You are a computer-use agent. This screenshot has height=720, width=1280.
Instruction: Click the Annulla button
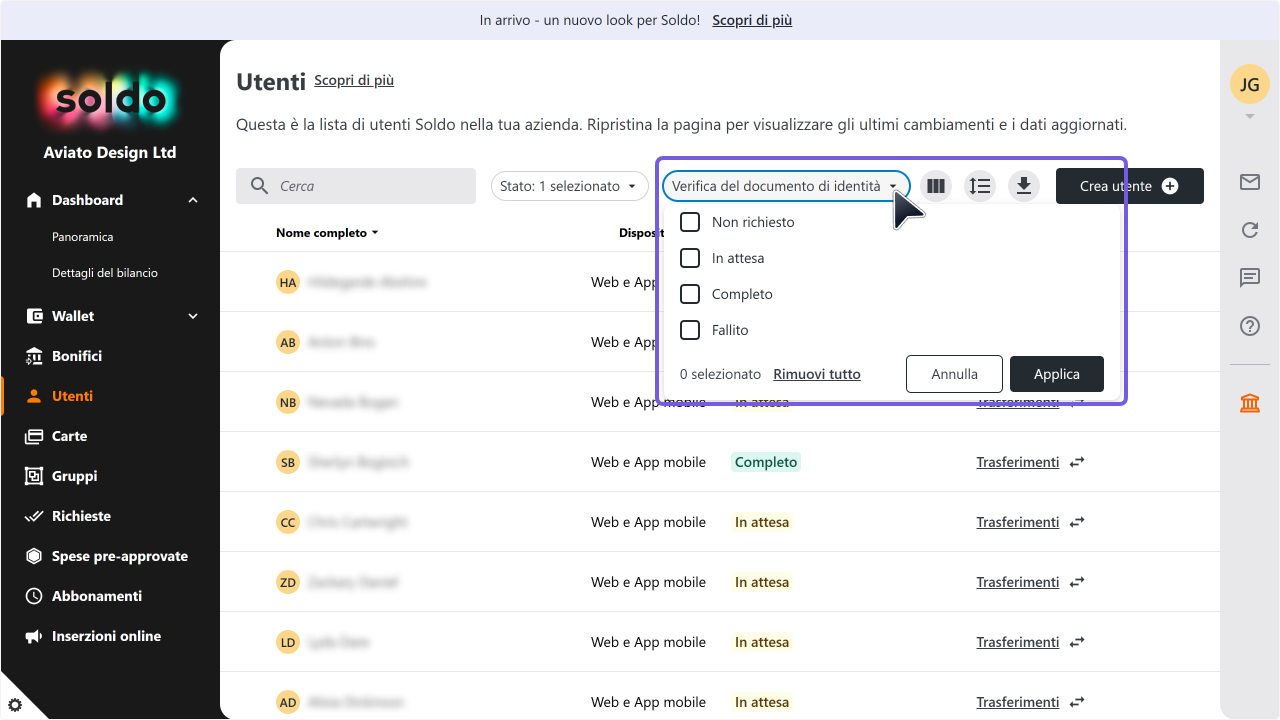tap(954, 374)
